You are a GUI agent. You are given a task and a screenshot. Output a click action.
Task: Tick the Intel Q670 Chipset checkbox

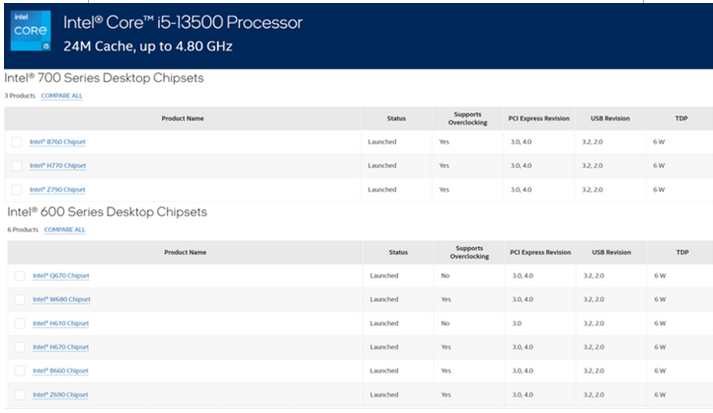point(20,276)
